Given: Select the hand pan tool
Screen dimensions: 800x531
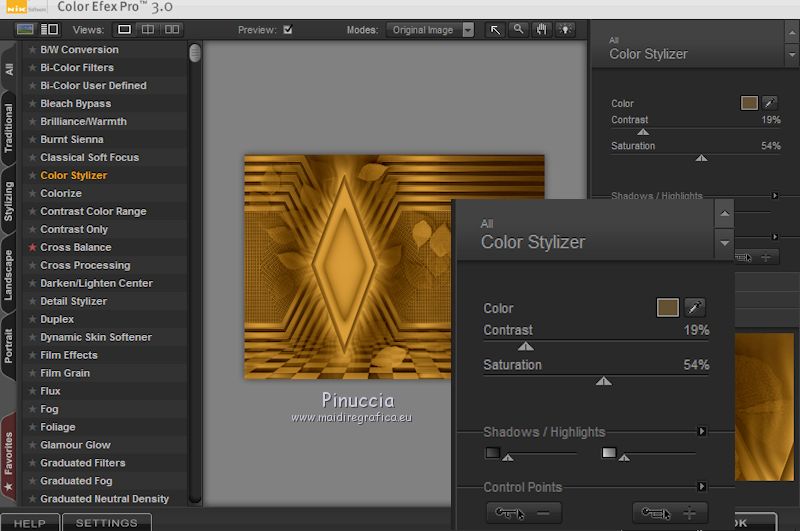Looking at the screenshot, I should point(542,30).
